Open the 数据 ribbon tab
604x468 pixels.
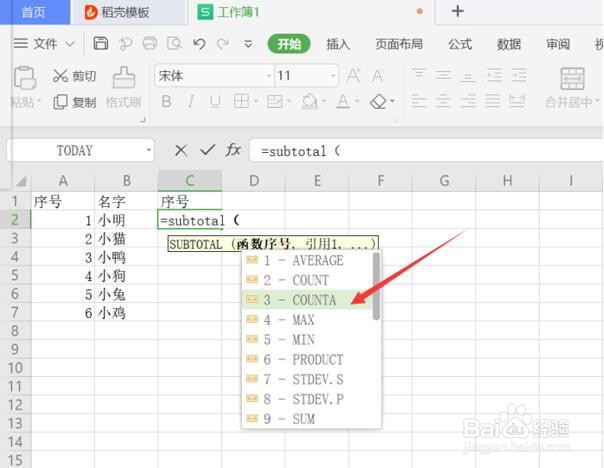tap(508, 44)
